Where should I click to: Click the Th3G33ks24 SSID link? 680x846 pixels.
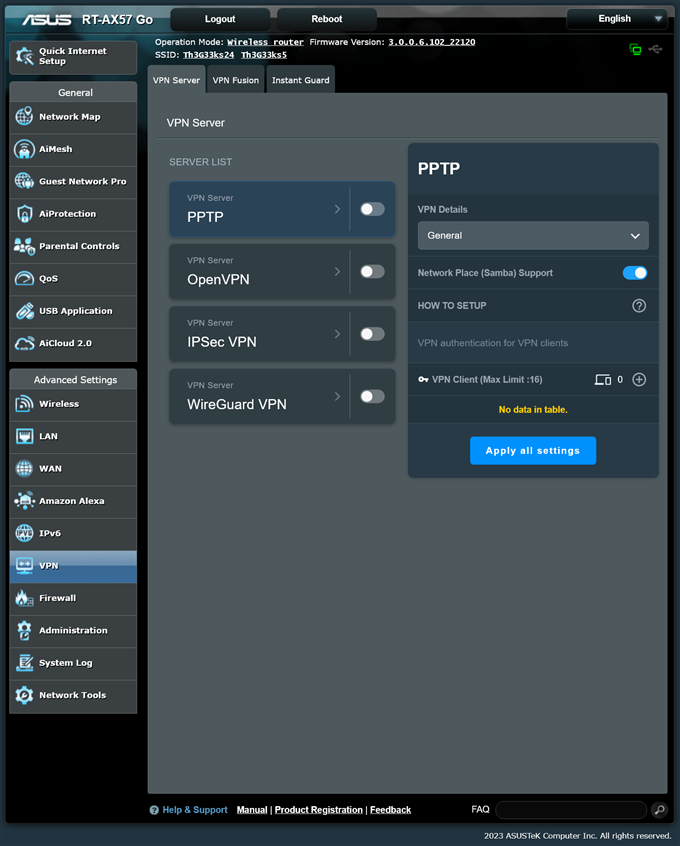(x=209, y=55)
